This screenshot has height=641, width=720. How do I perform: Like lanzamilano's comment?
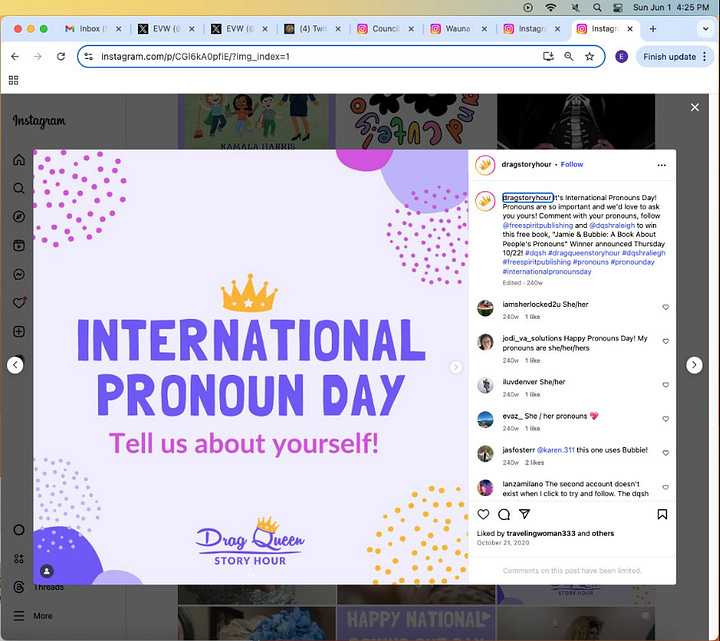pyautogui.click(x=665, y=487)
